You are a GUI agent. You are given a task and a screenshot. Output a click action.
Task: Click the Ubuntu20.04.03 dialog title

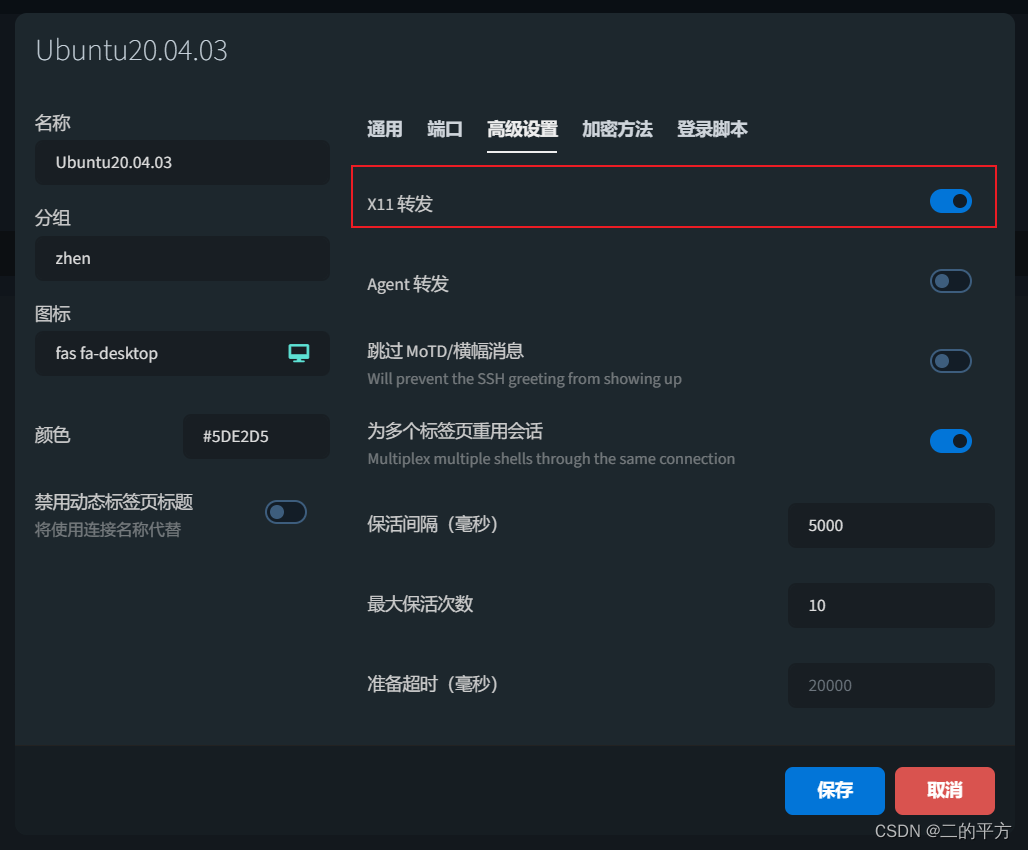tap(131, 51)
